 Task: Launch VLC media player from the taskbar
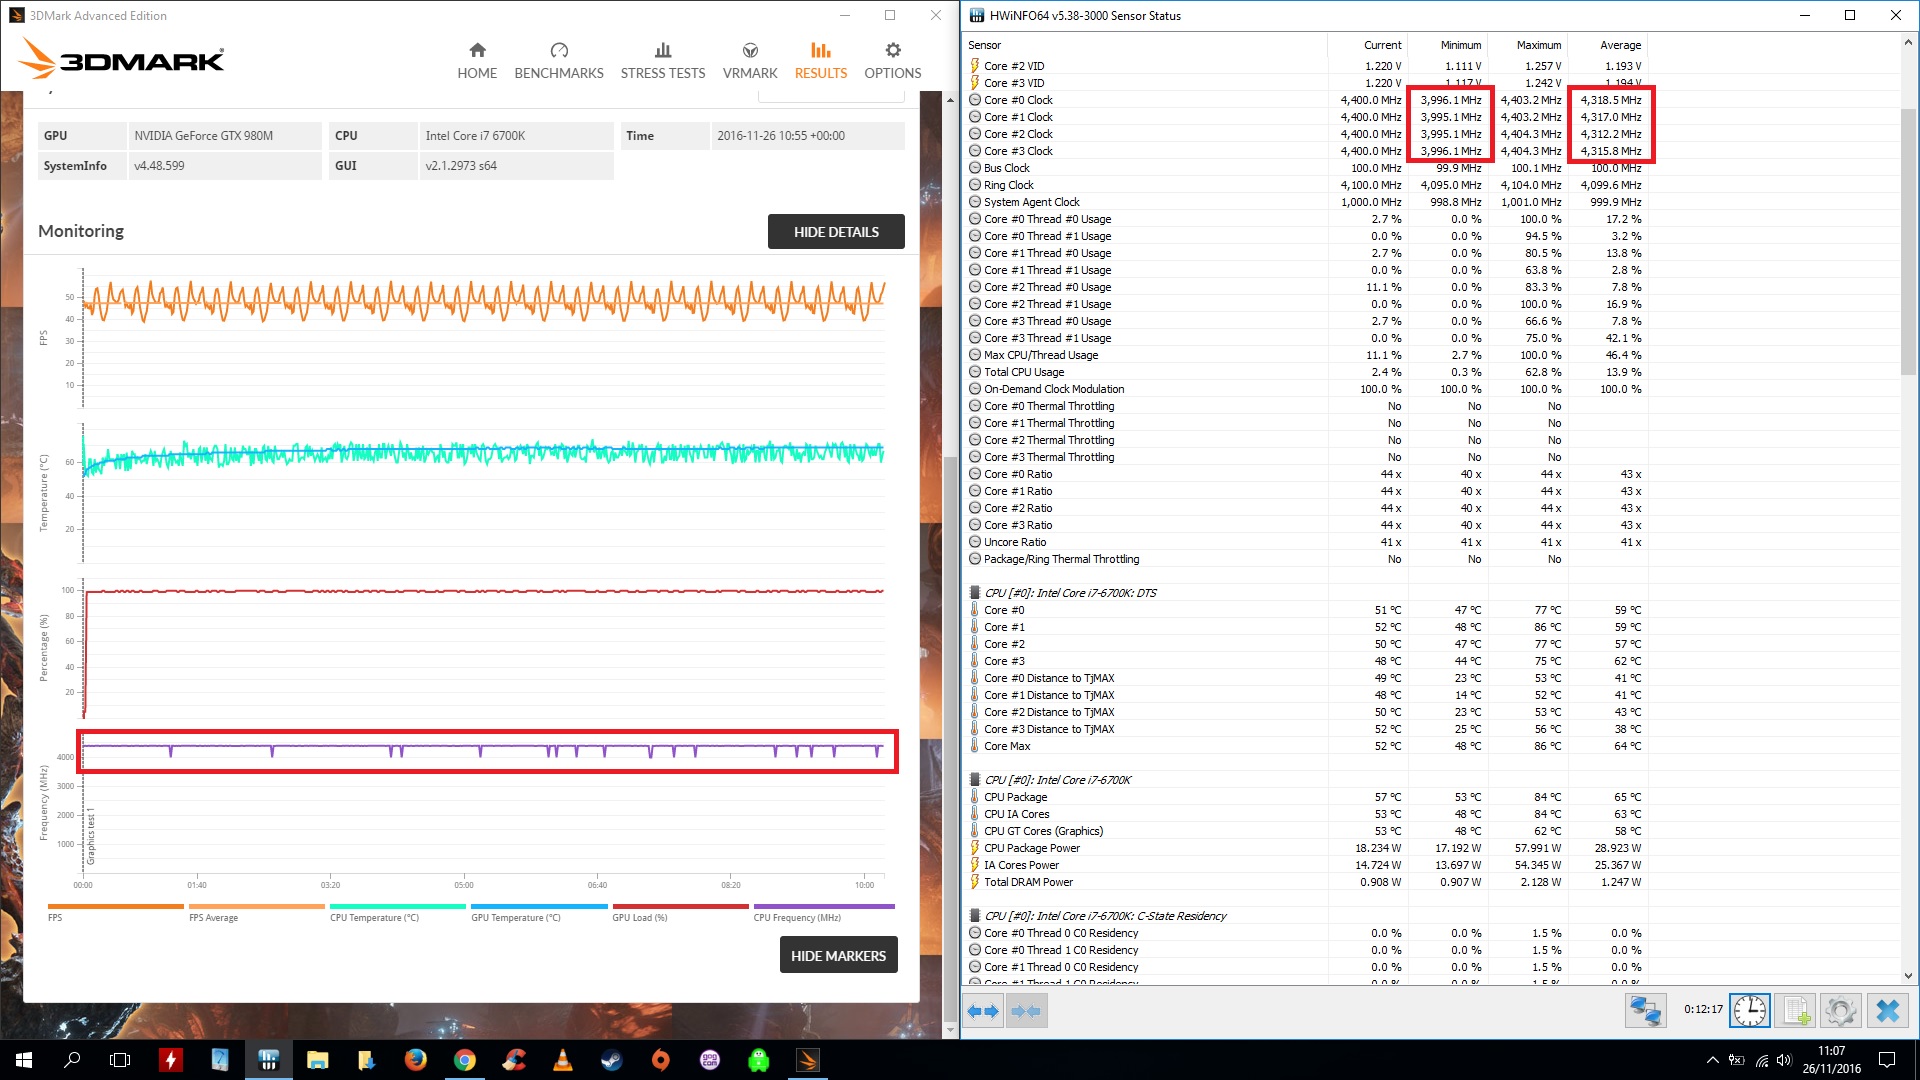[x=562, y=1060]
